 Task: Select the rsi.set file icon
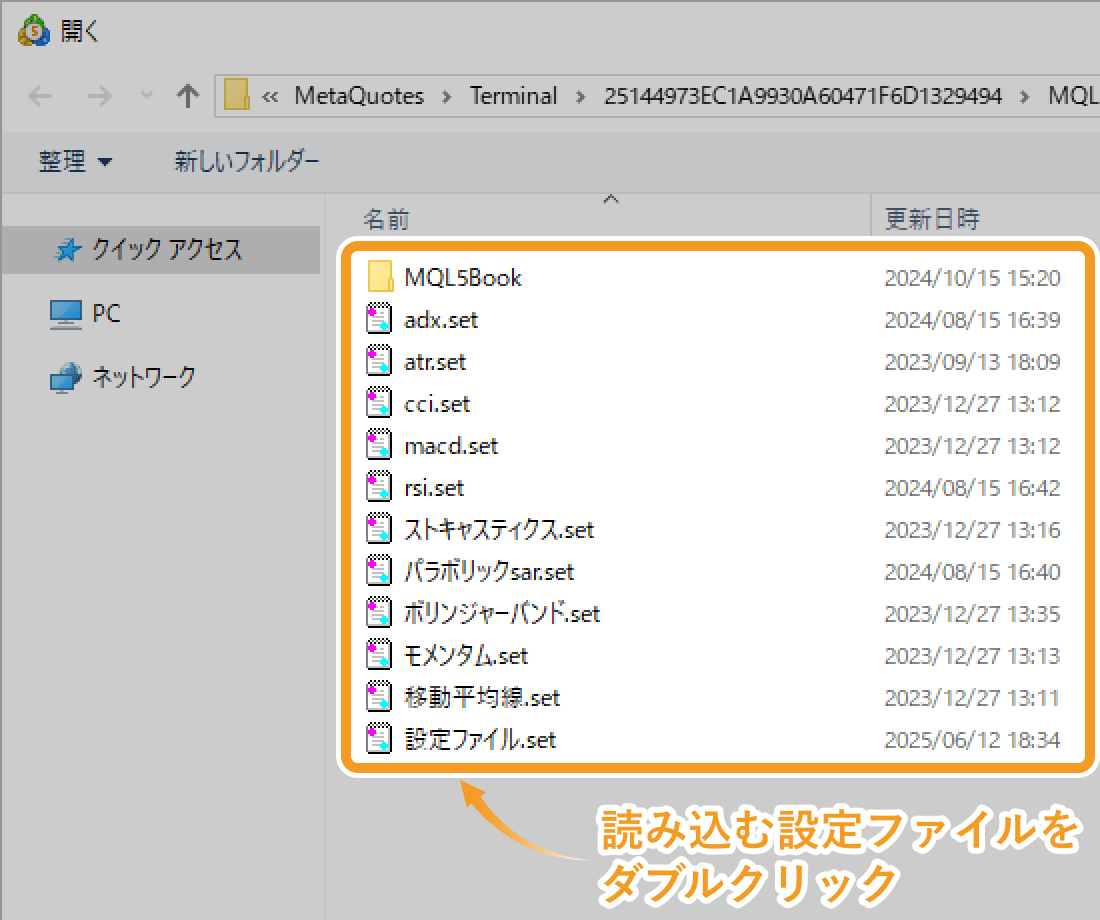point(380,487)
